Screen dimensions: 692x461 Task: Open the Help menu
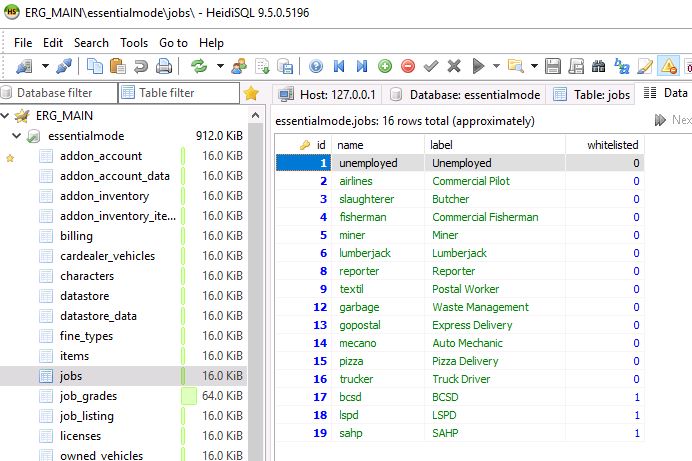(x=211, y=43)
